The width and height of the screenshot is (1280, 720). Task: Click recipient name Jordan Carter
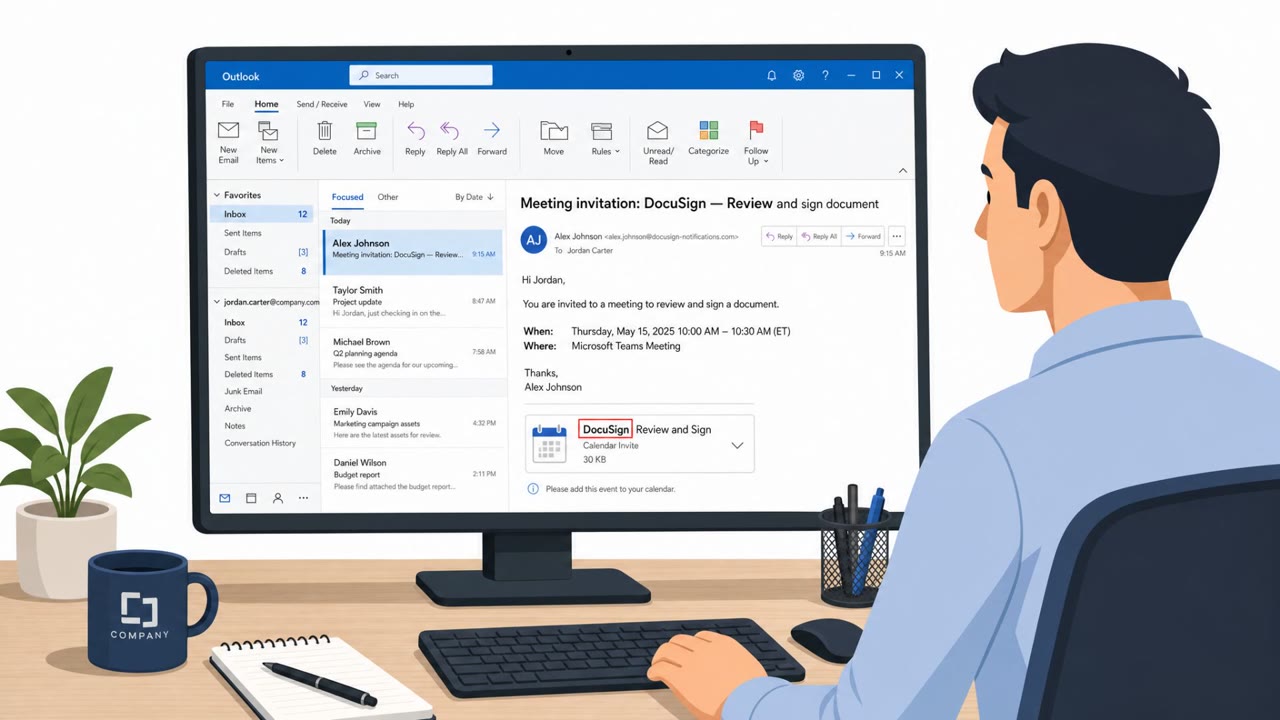pyautogui.click(x=590, y=250)
